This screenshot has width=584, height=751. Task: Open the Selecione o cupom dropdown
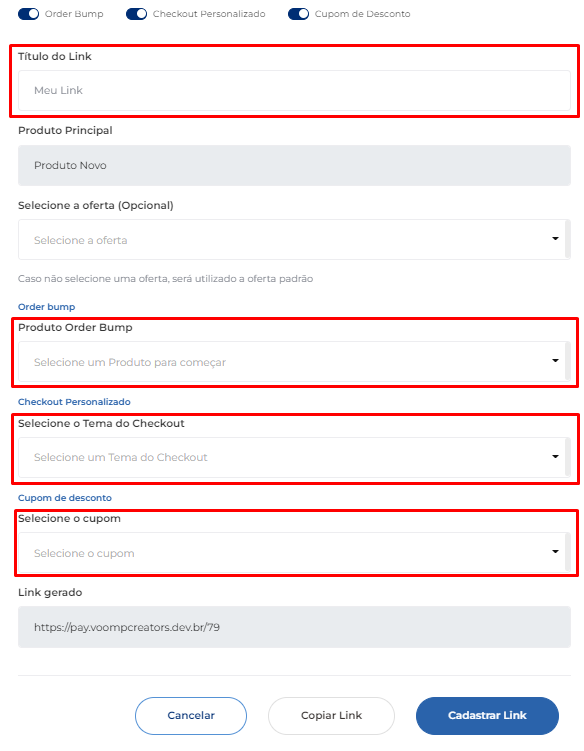pos(294,552)
